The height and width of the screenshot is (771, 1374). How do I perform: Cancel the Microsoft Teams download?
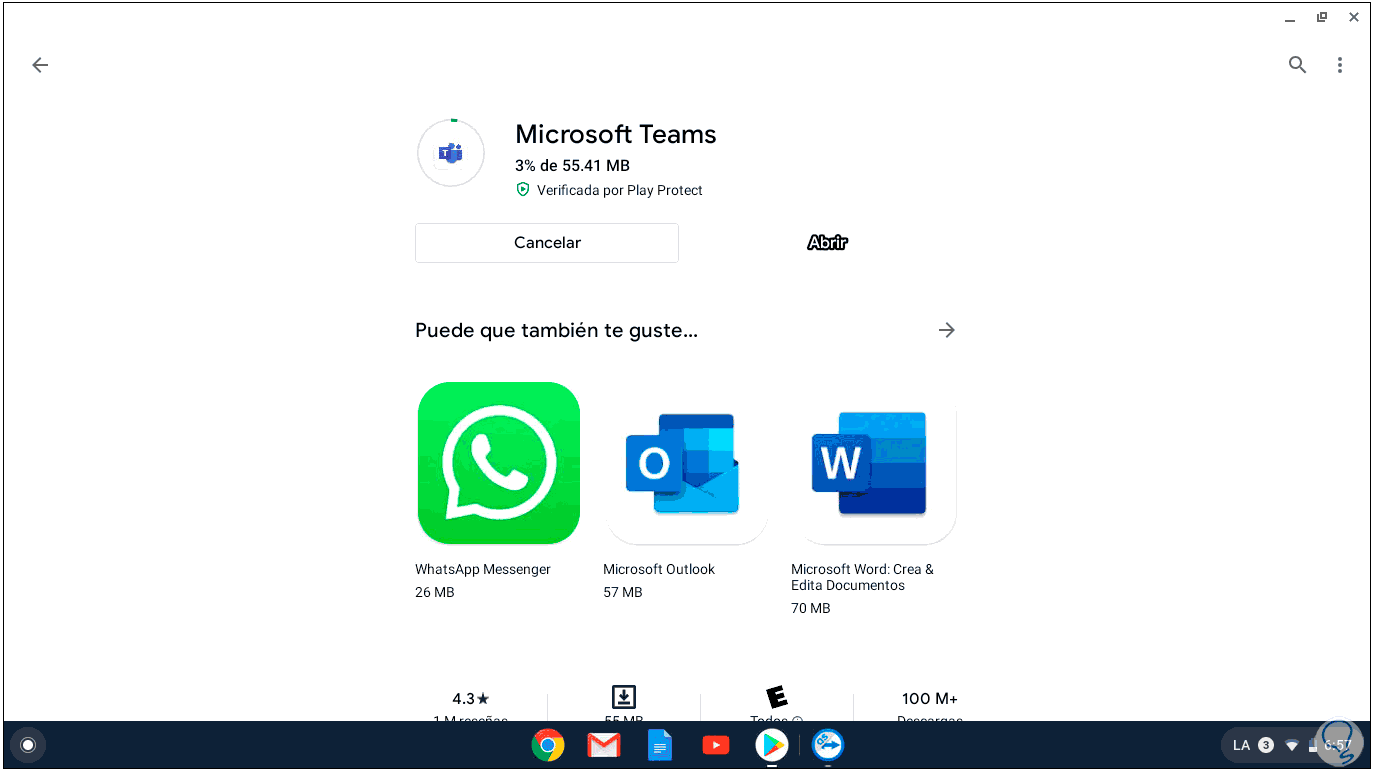(x=547, y=243)
